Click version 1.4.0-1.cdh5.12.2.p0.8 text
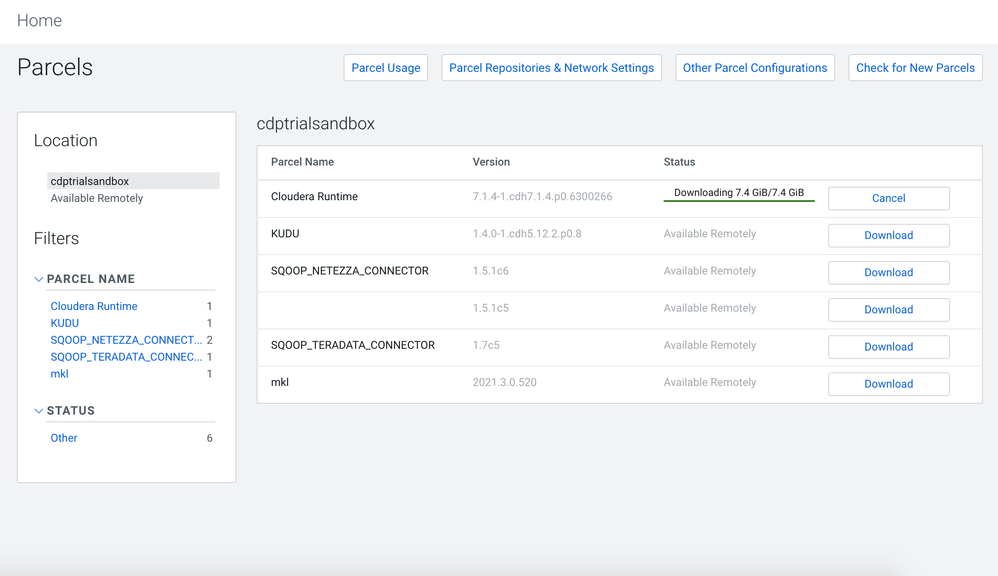Image resolution: width=998 pixels, height=576 pixels. (527, 234)
